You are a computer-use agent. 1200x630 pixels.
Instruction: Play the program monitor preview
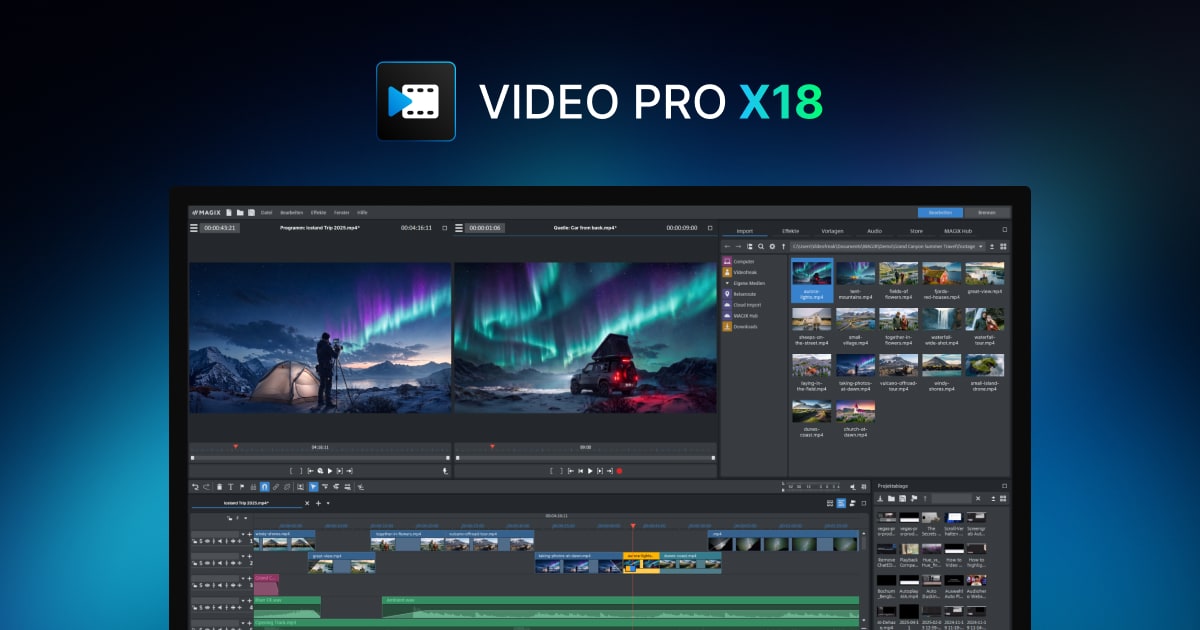330,471
